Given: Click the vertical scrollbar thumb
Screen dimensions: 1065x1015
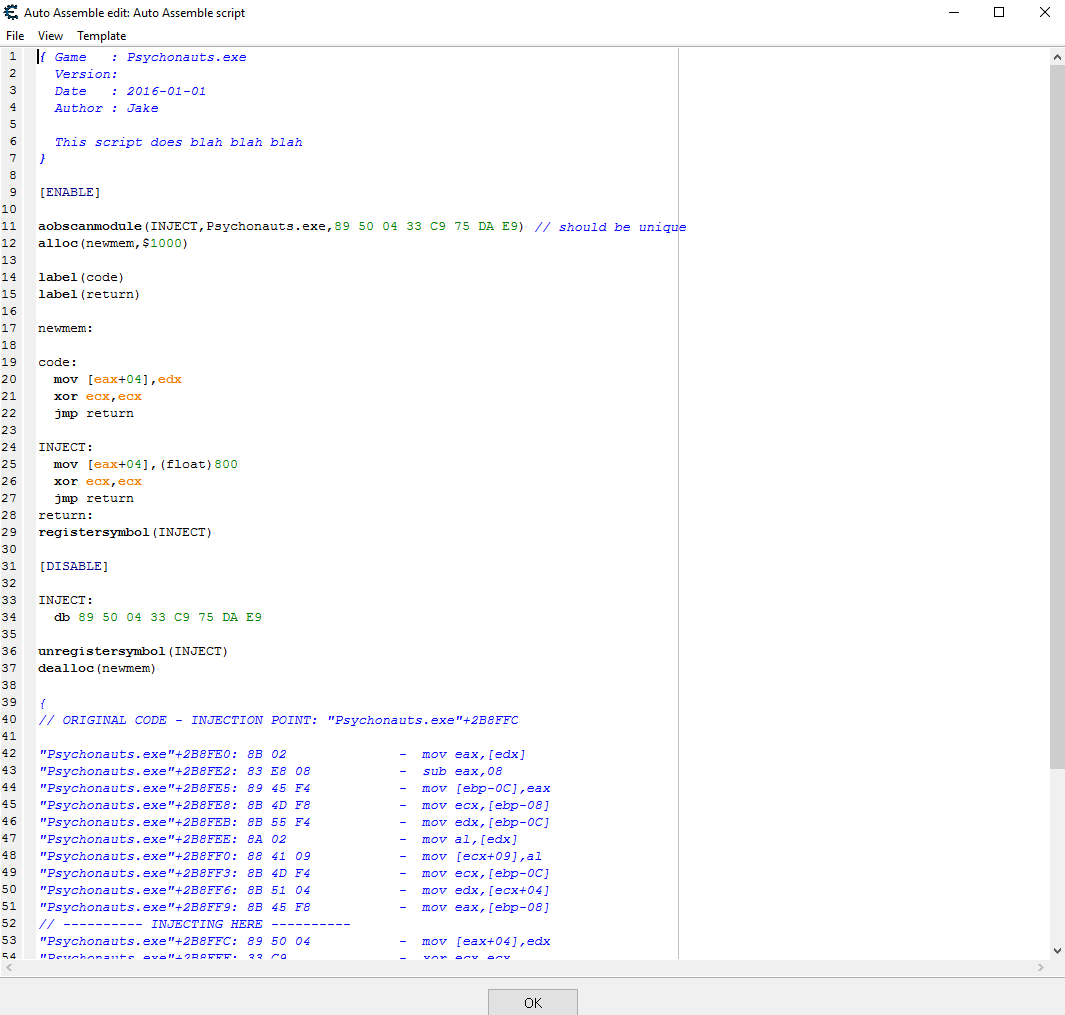Looking at the screenshot, I should (1057, 415).
